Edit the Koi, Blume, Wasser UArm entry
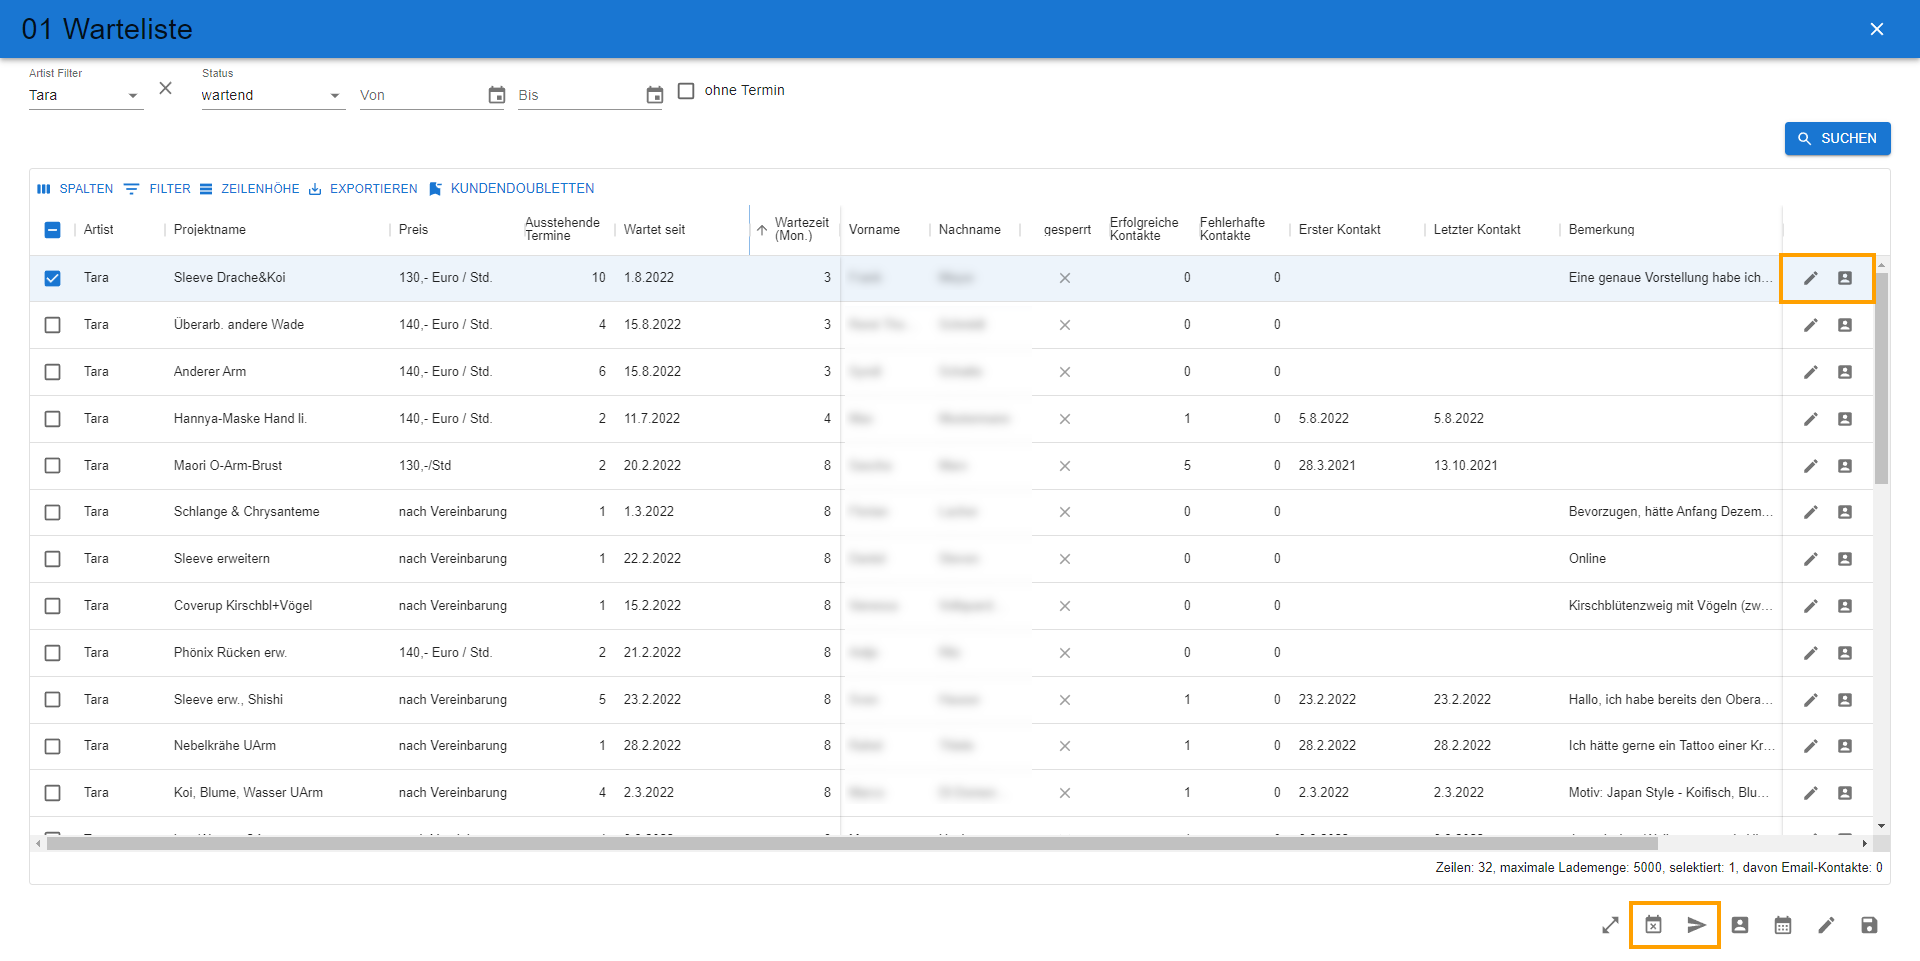Screen dimensions: 1920x961 tap(1810, 793)
